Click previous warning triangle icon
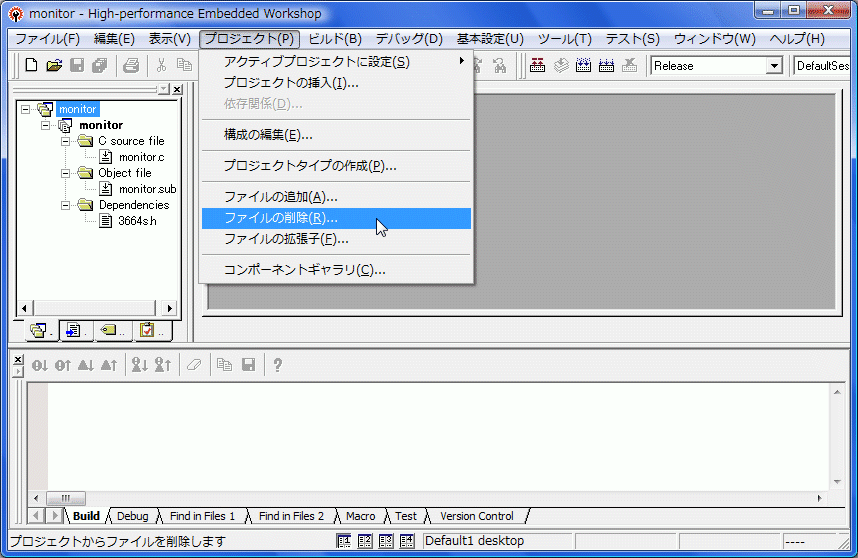This screenshot has width=858, height=558. [x=109, y=365]
